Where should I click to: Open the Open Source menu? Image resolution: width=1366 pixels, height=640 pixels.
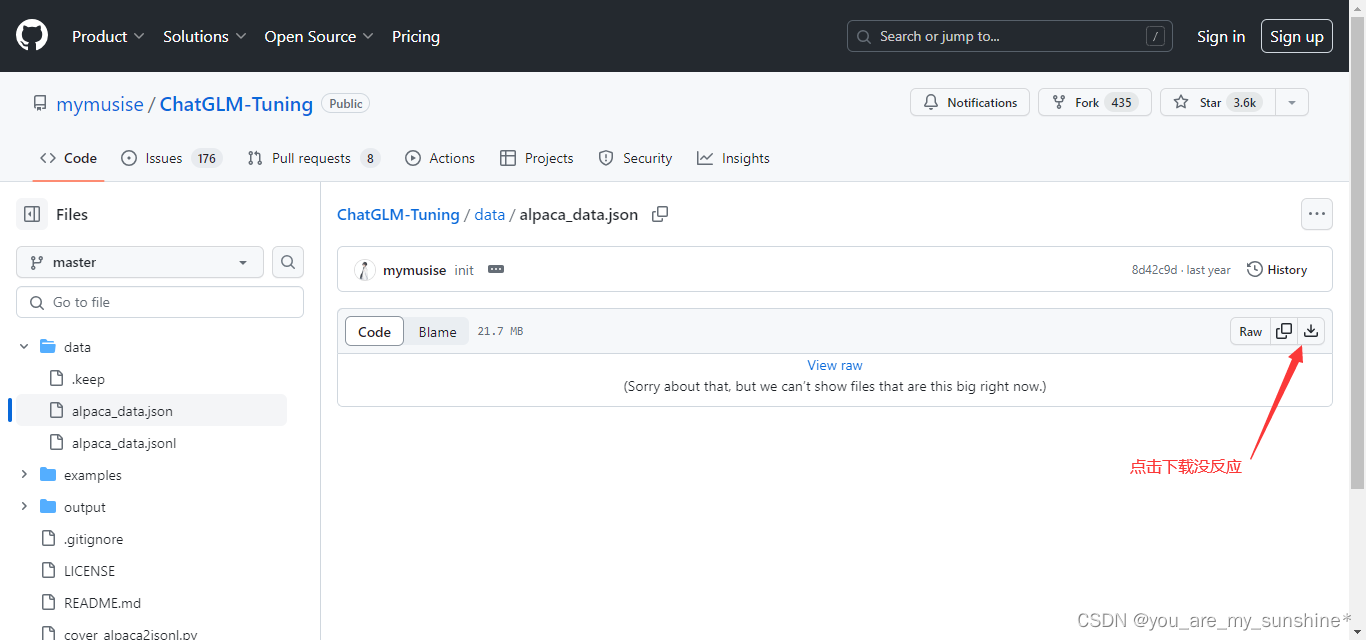(319, 36)
